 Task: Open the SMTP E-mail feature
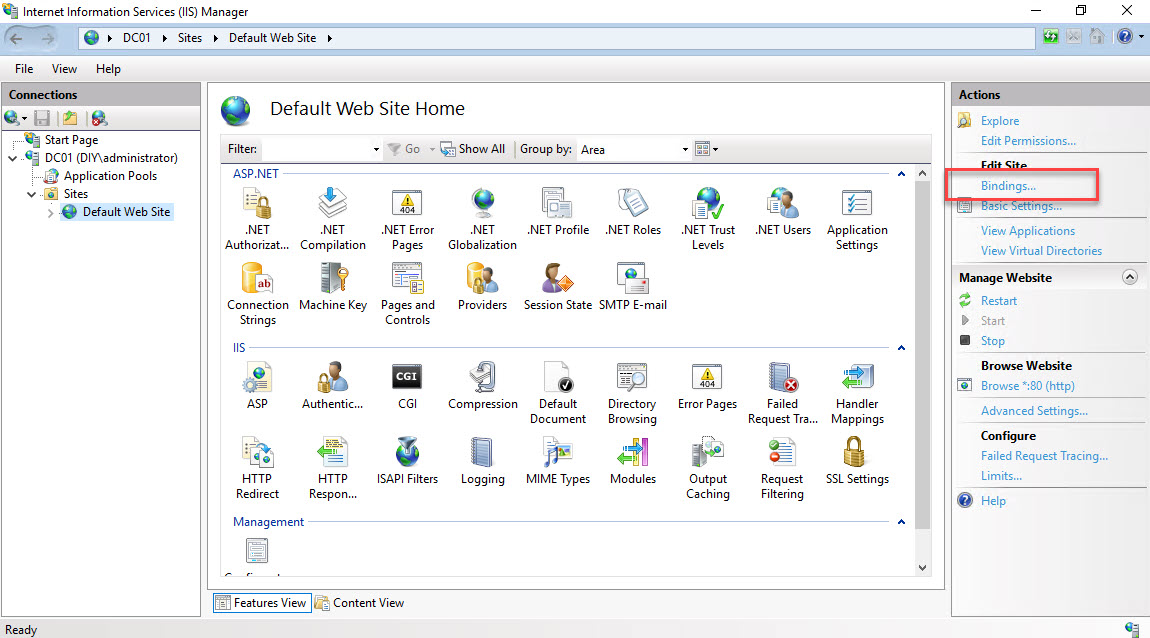633,287
